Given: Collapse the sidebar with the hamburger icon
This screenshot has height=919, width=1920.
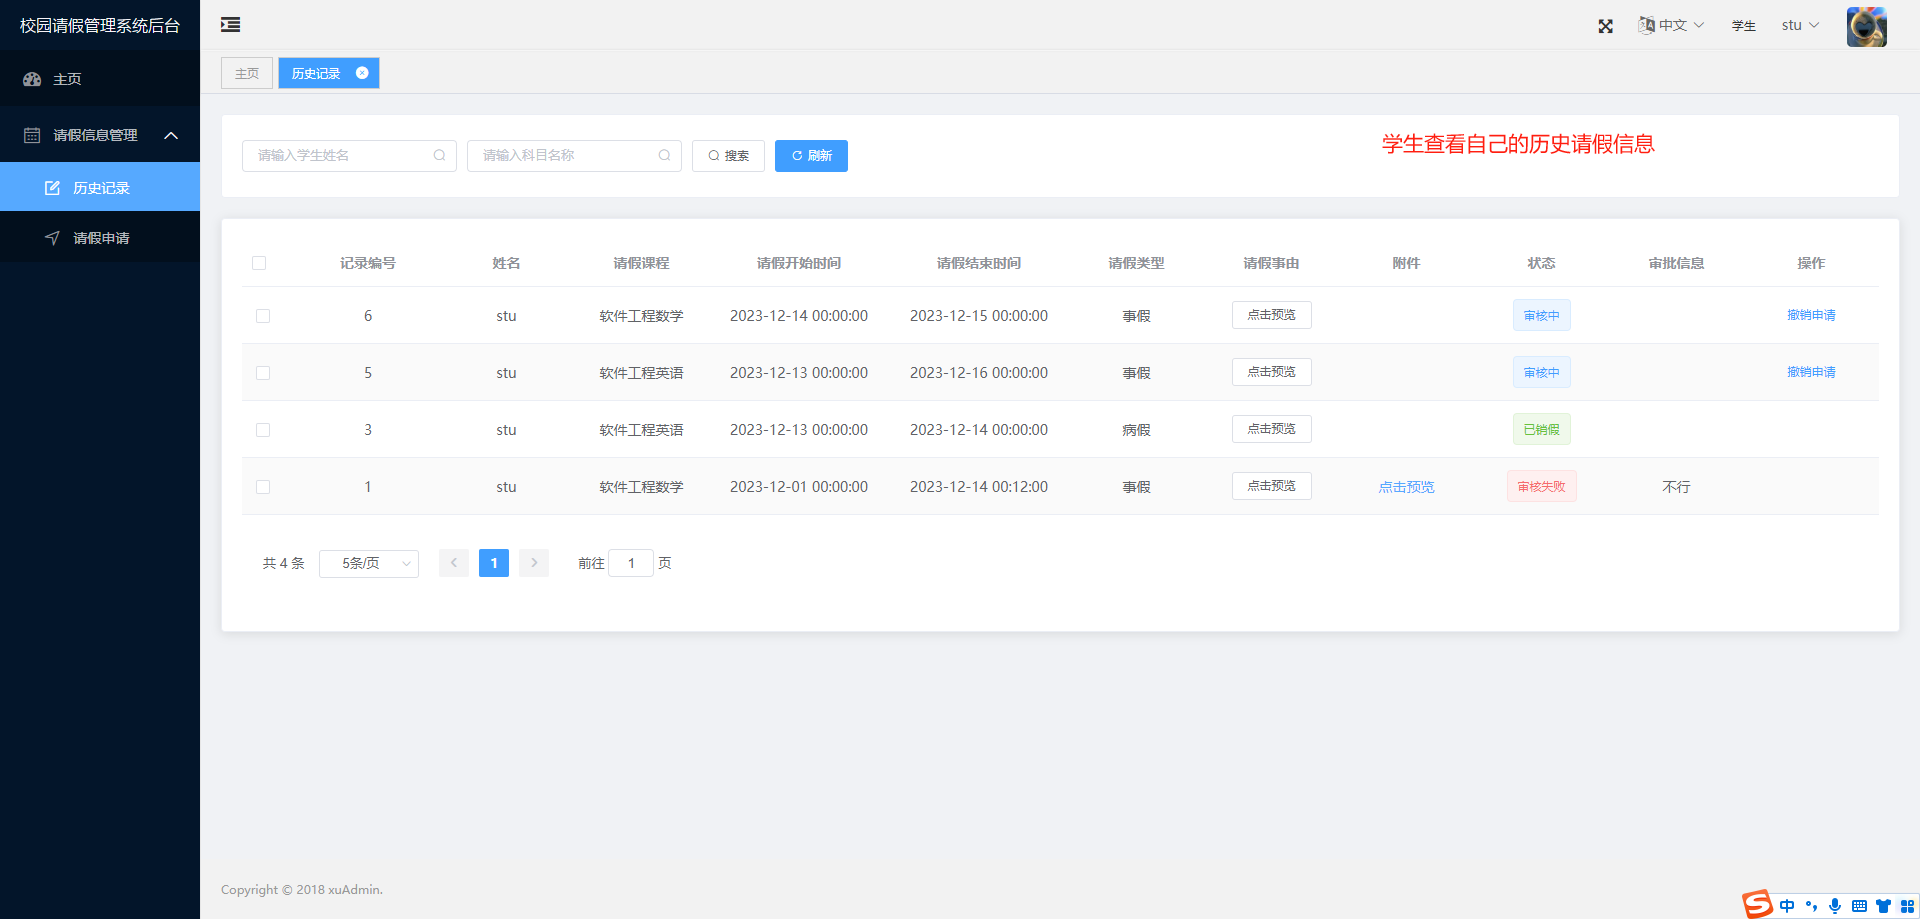Looking at the screenshot, I should coord(231,25).
